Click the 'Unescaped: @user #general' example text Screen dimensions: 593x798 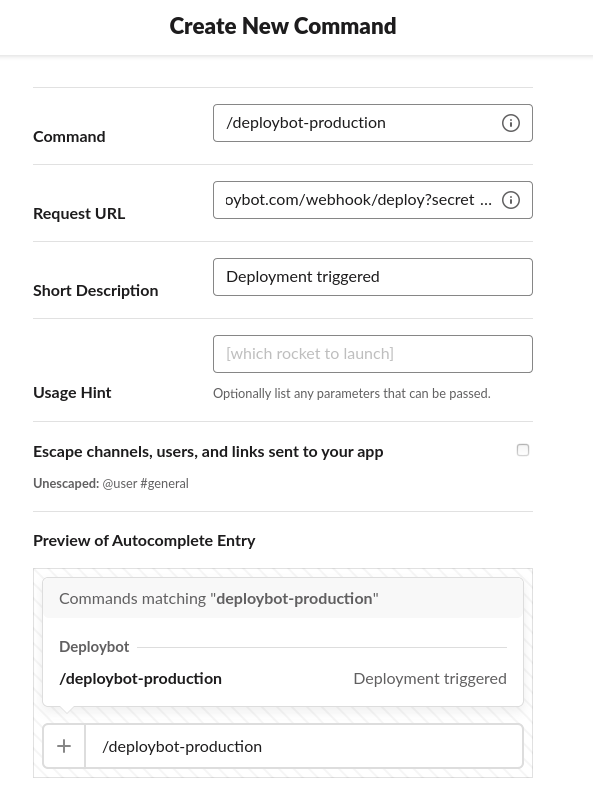pyautogui.click(x=111, y=483)
